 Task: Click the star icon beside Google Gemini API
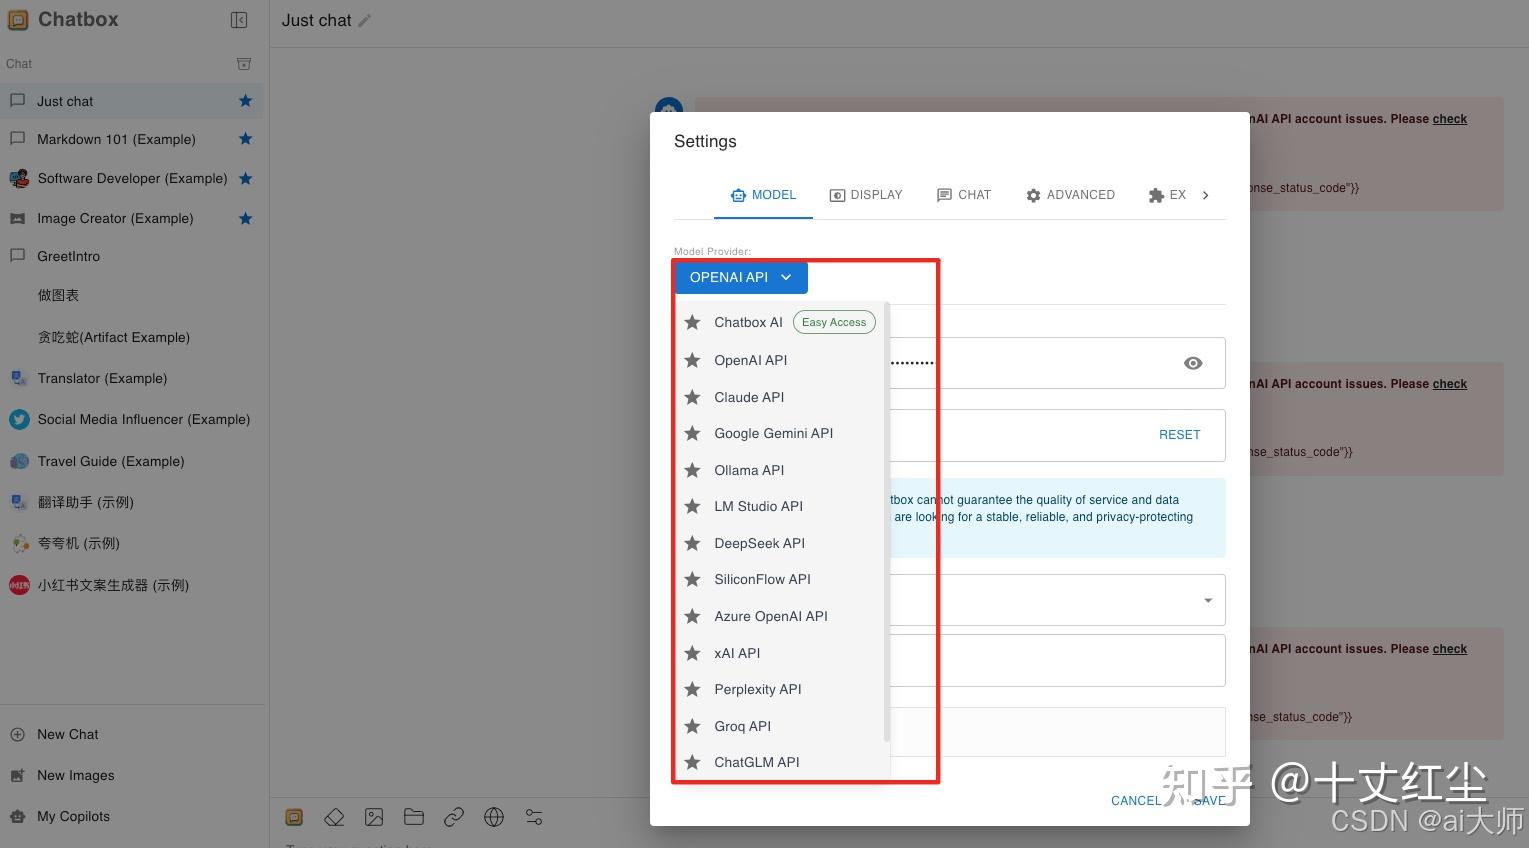click(692, 433)
